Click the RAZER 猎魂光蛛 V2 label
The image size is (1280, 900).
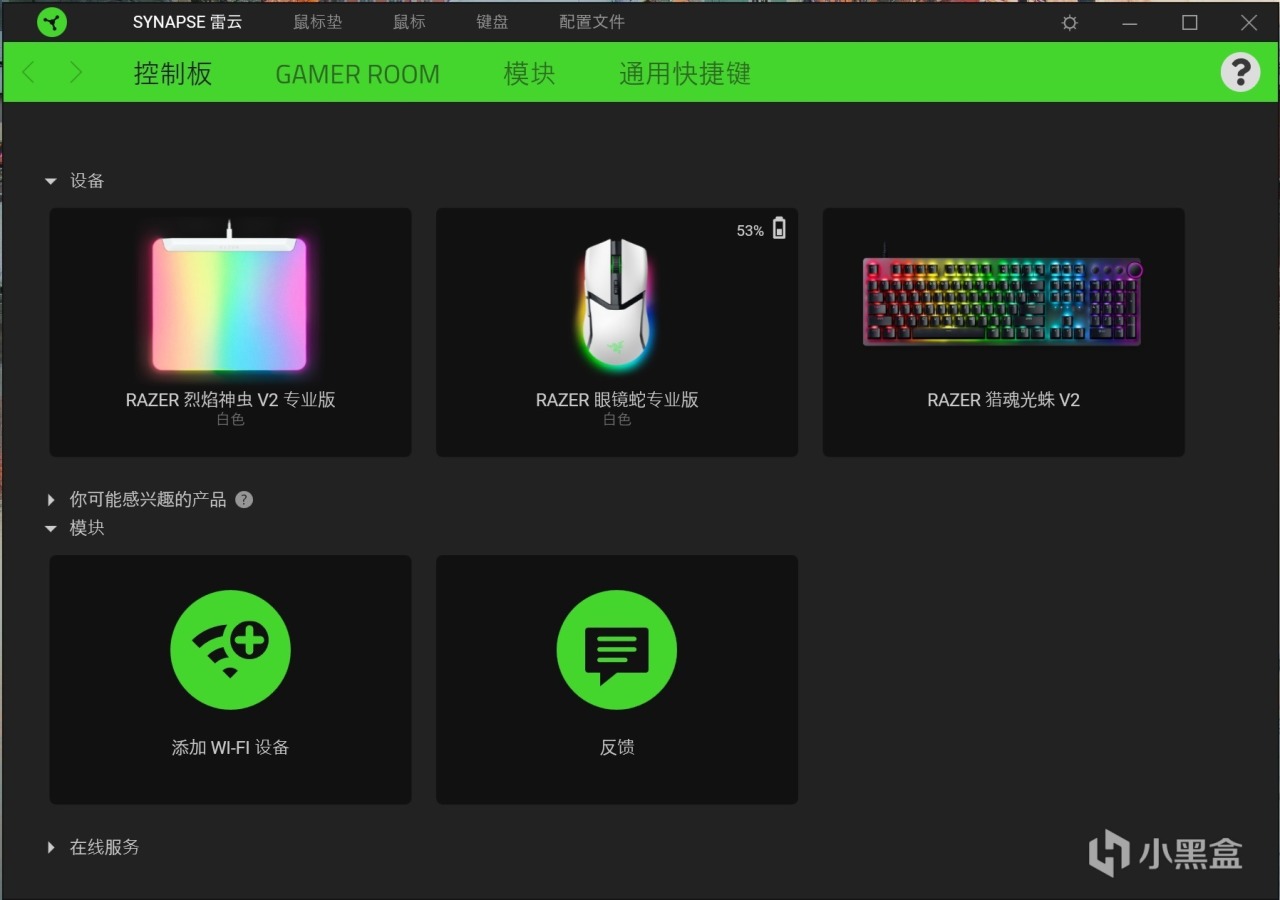click(x=1003, y=400)
